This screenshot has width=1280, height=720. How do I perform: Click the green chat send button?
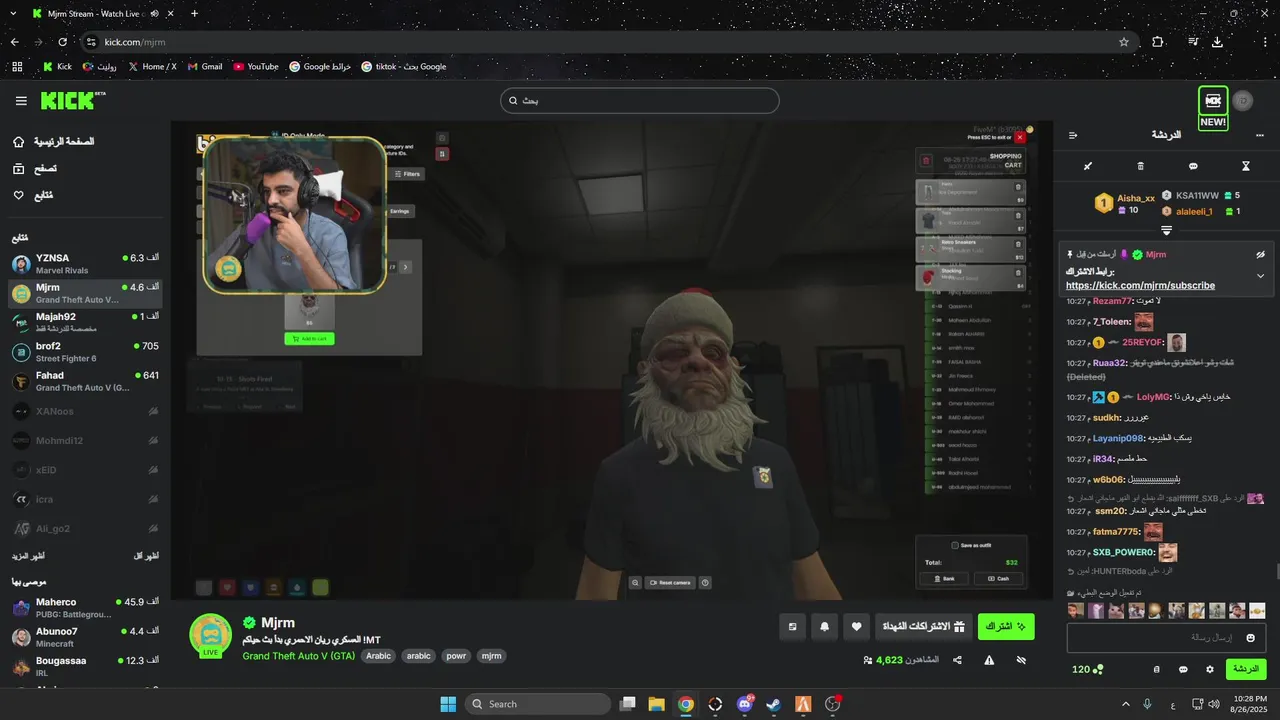[1246, 669]
